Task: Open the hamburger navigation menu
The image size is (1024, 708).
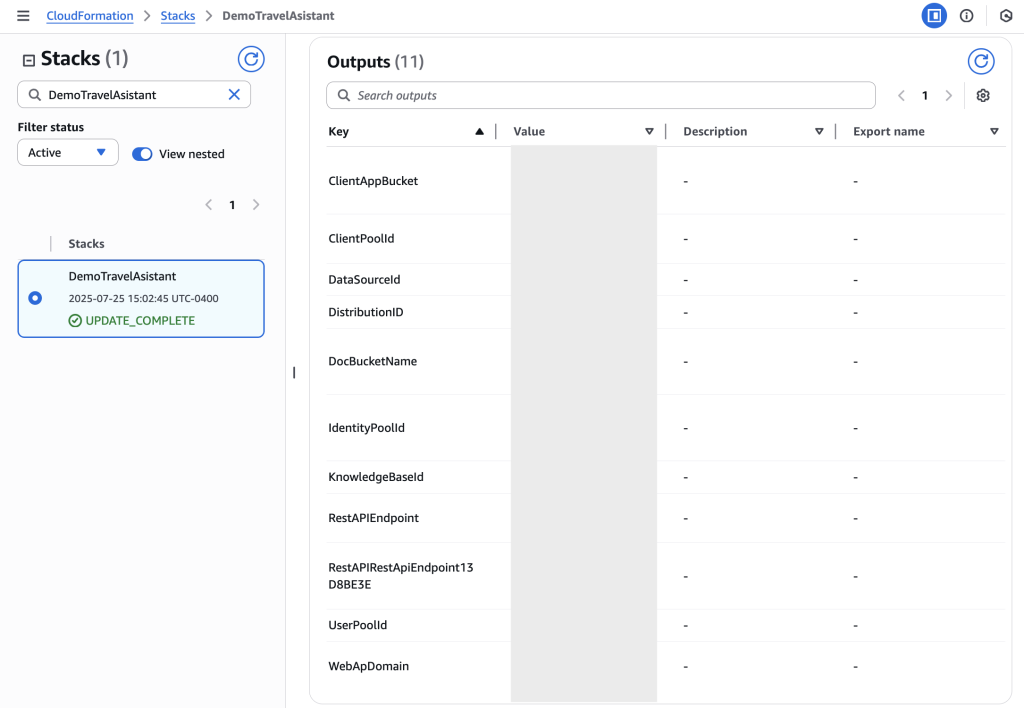Action: [x=23, y=16]
